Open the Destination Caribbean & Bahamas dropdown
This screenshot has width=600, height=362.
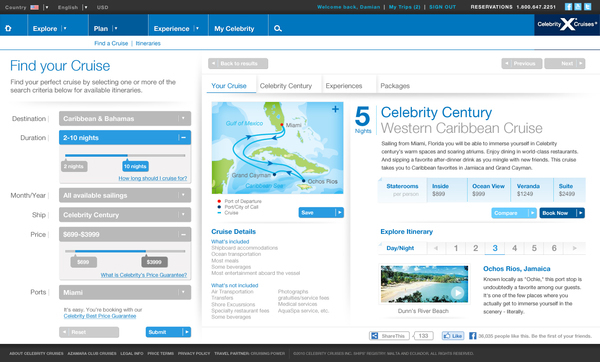[125, 118]
